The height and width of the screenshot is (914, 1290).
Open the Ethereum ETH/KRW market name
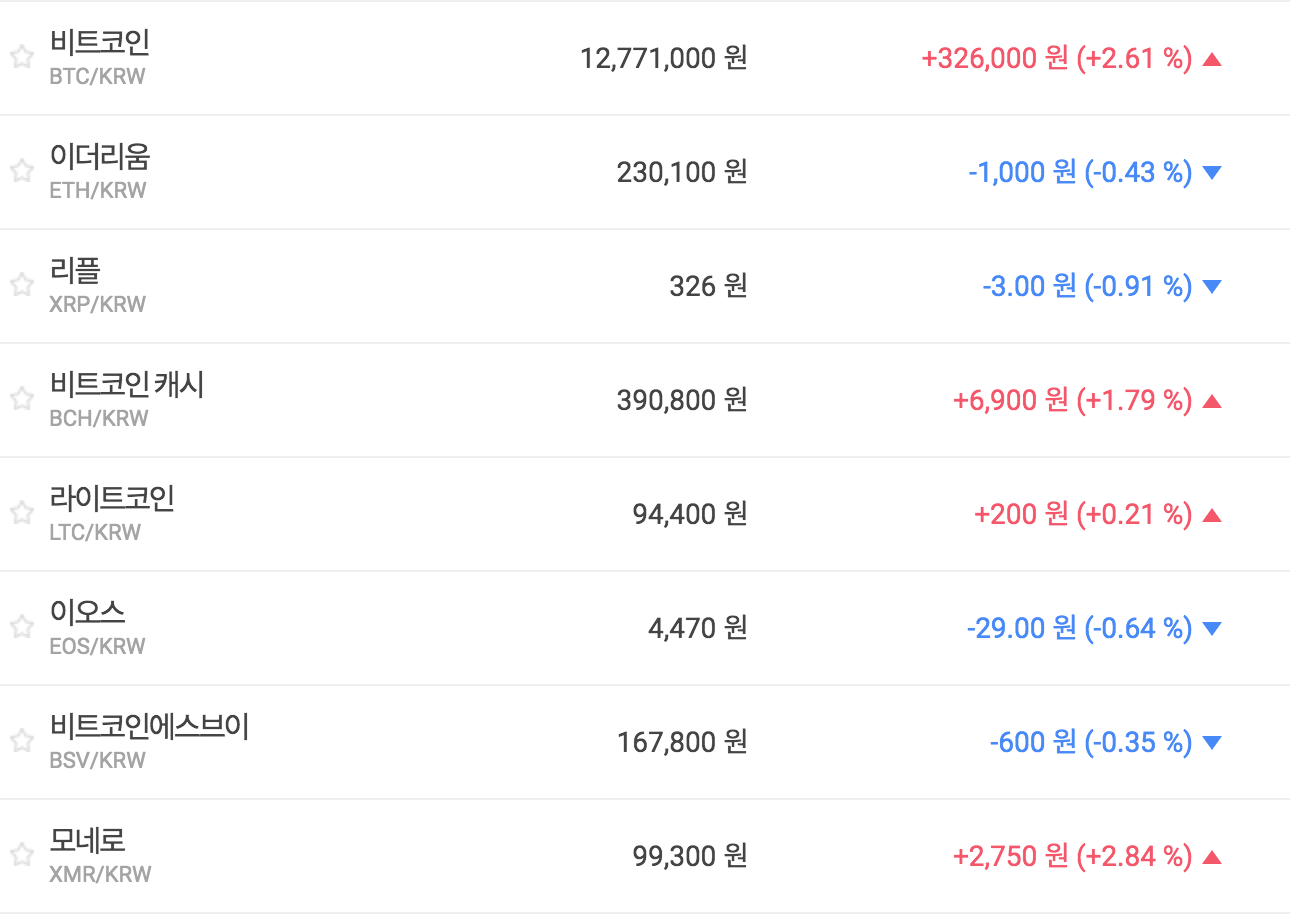point(99,157)
